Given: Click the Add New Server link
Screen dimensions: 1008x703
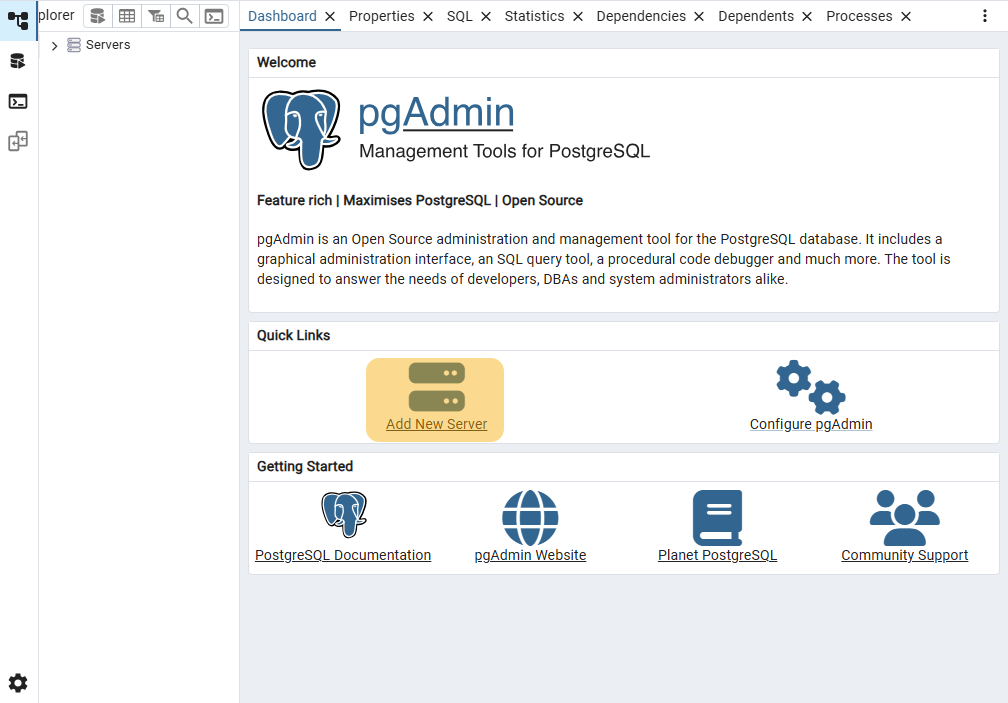Looking at the screenshot, I should pyautogui.click(x=436, y=424).
